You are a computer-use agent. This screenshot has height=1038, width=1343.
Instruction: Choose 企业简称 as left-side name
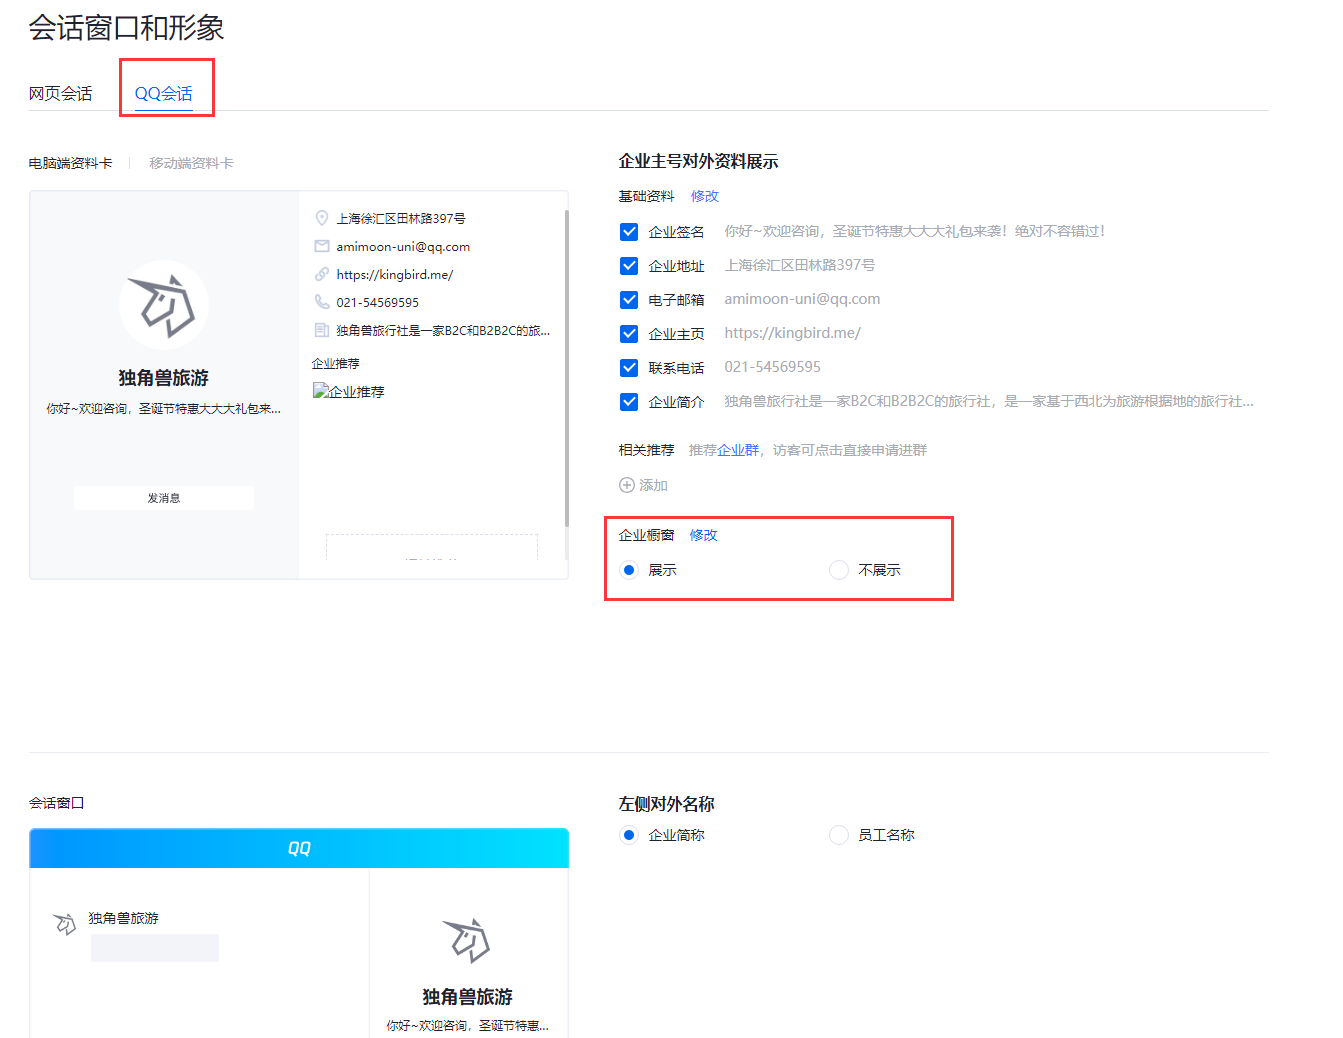point(629,835)
